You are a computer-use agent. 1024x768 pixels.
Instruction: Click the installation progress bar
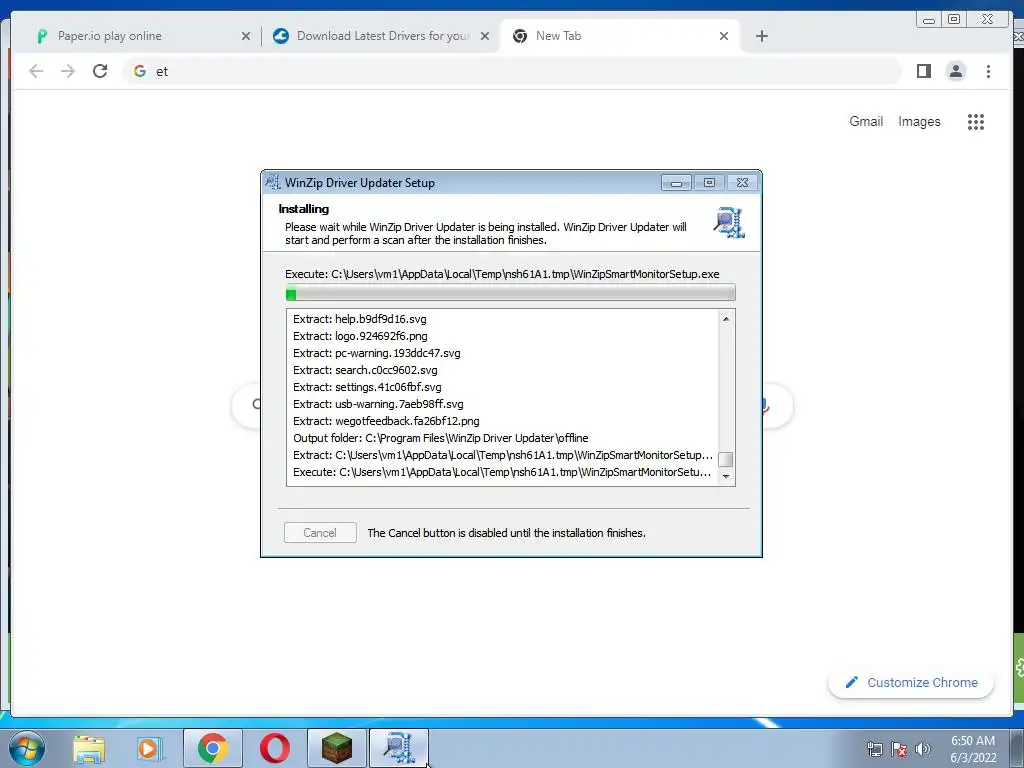tap(511, 293)
